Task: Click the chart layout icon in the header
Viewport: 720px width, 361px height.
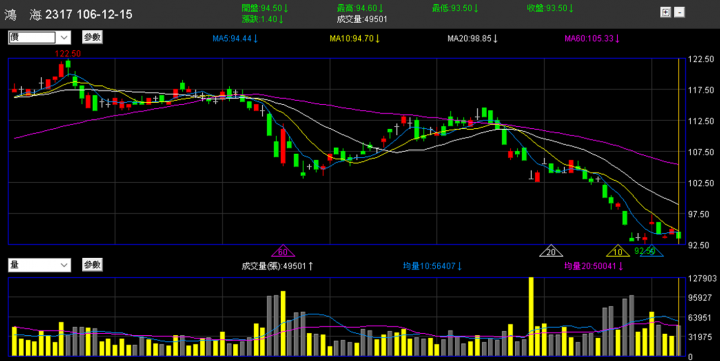Action: tap(665, 12)
